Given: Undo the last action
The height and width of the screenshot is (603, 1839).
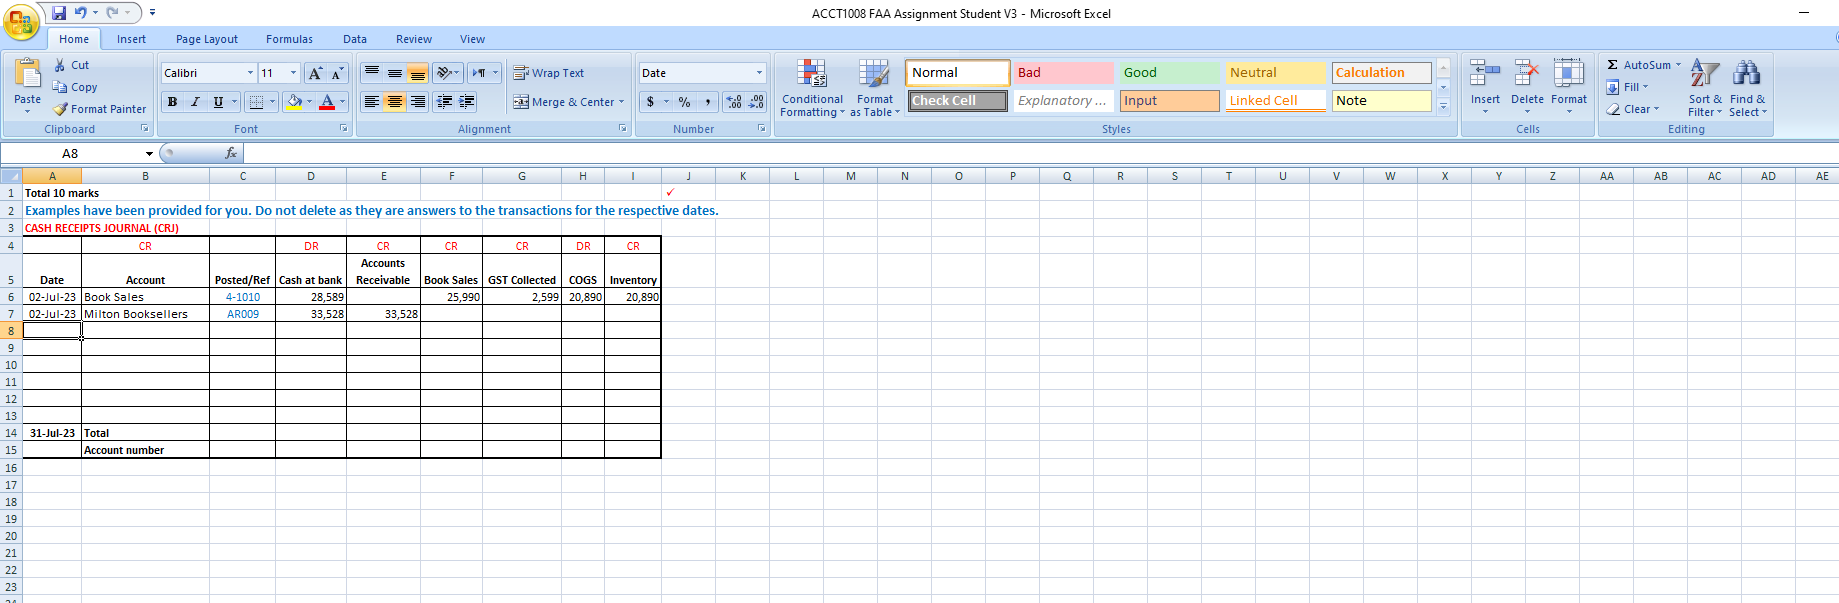Looking at the screenshot, I should (x=80, y=13).
